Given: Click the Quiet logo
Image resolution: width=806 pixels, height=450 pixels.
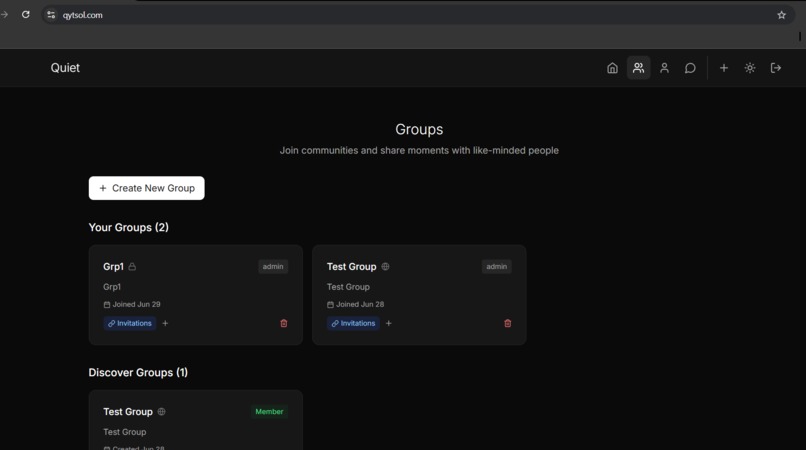Looking at the screenshot, I should (65, 68).
